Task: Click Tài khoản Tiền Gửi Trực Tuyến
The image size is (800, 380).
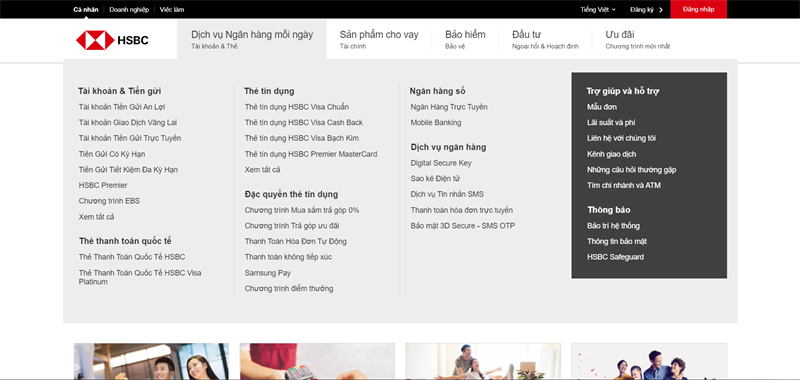Action: click(x=130, y=138)
